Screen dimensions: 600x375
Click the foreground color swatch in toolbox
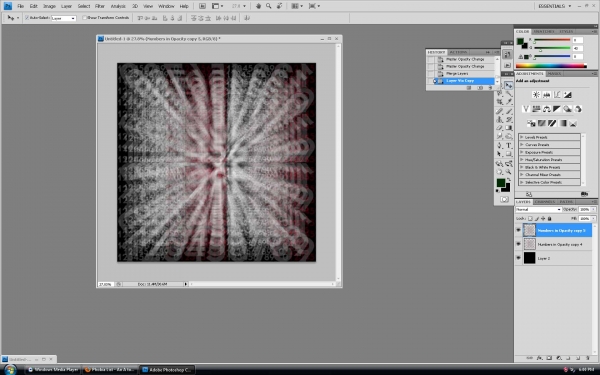(501, 183)
